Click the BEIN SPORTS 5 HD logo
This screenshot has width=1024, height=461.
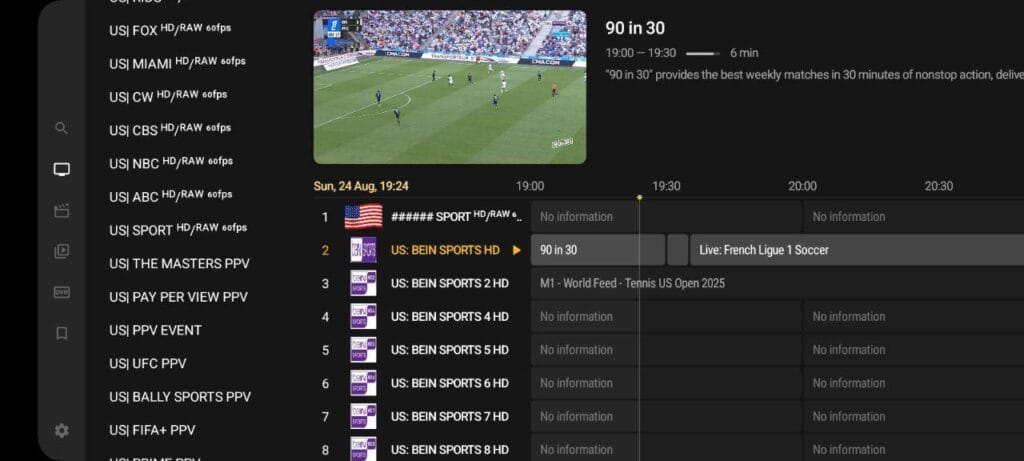(x=363, y=350)
